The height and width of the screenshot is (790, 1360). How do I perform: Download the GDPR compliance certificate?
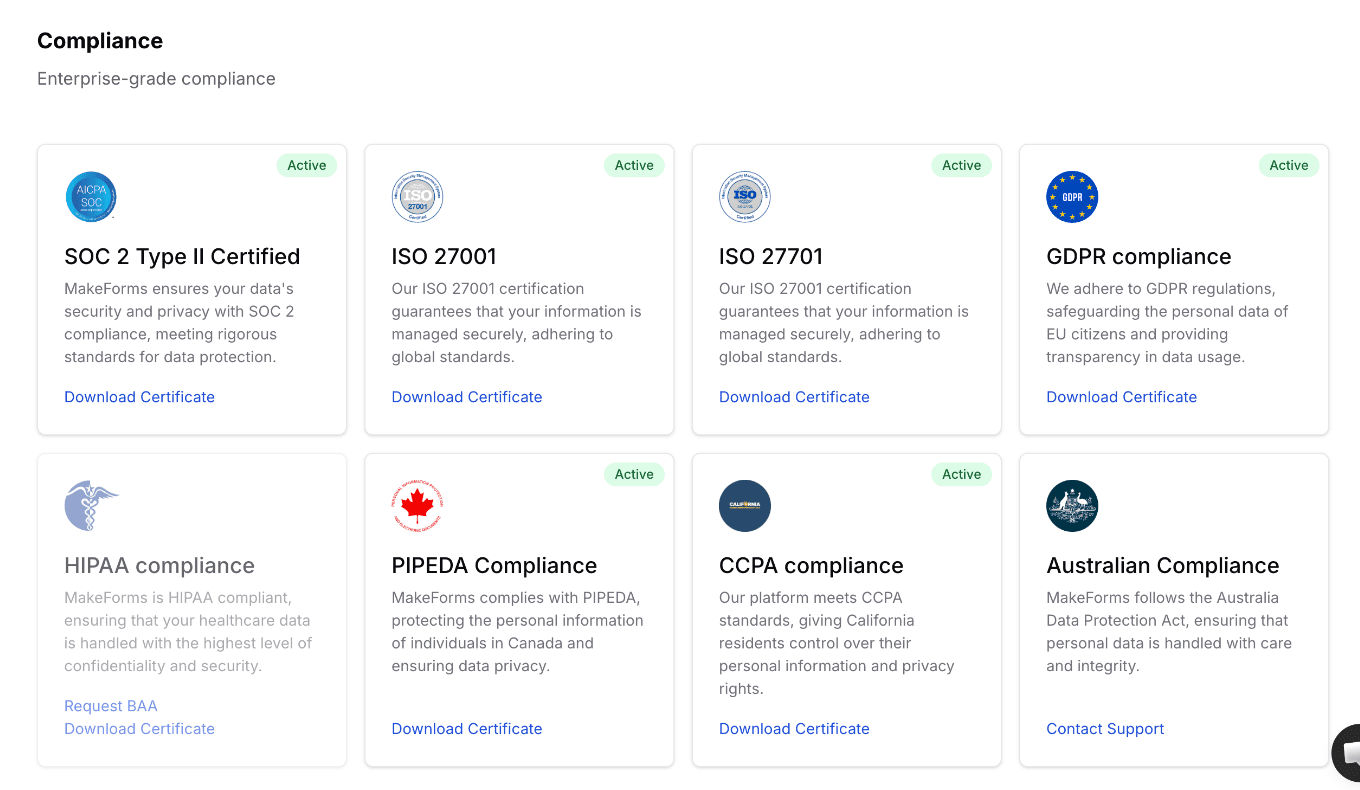coord(1121,397)
